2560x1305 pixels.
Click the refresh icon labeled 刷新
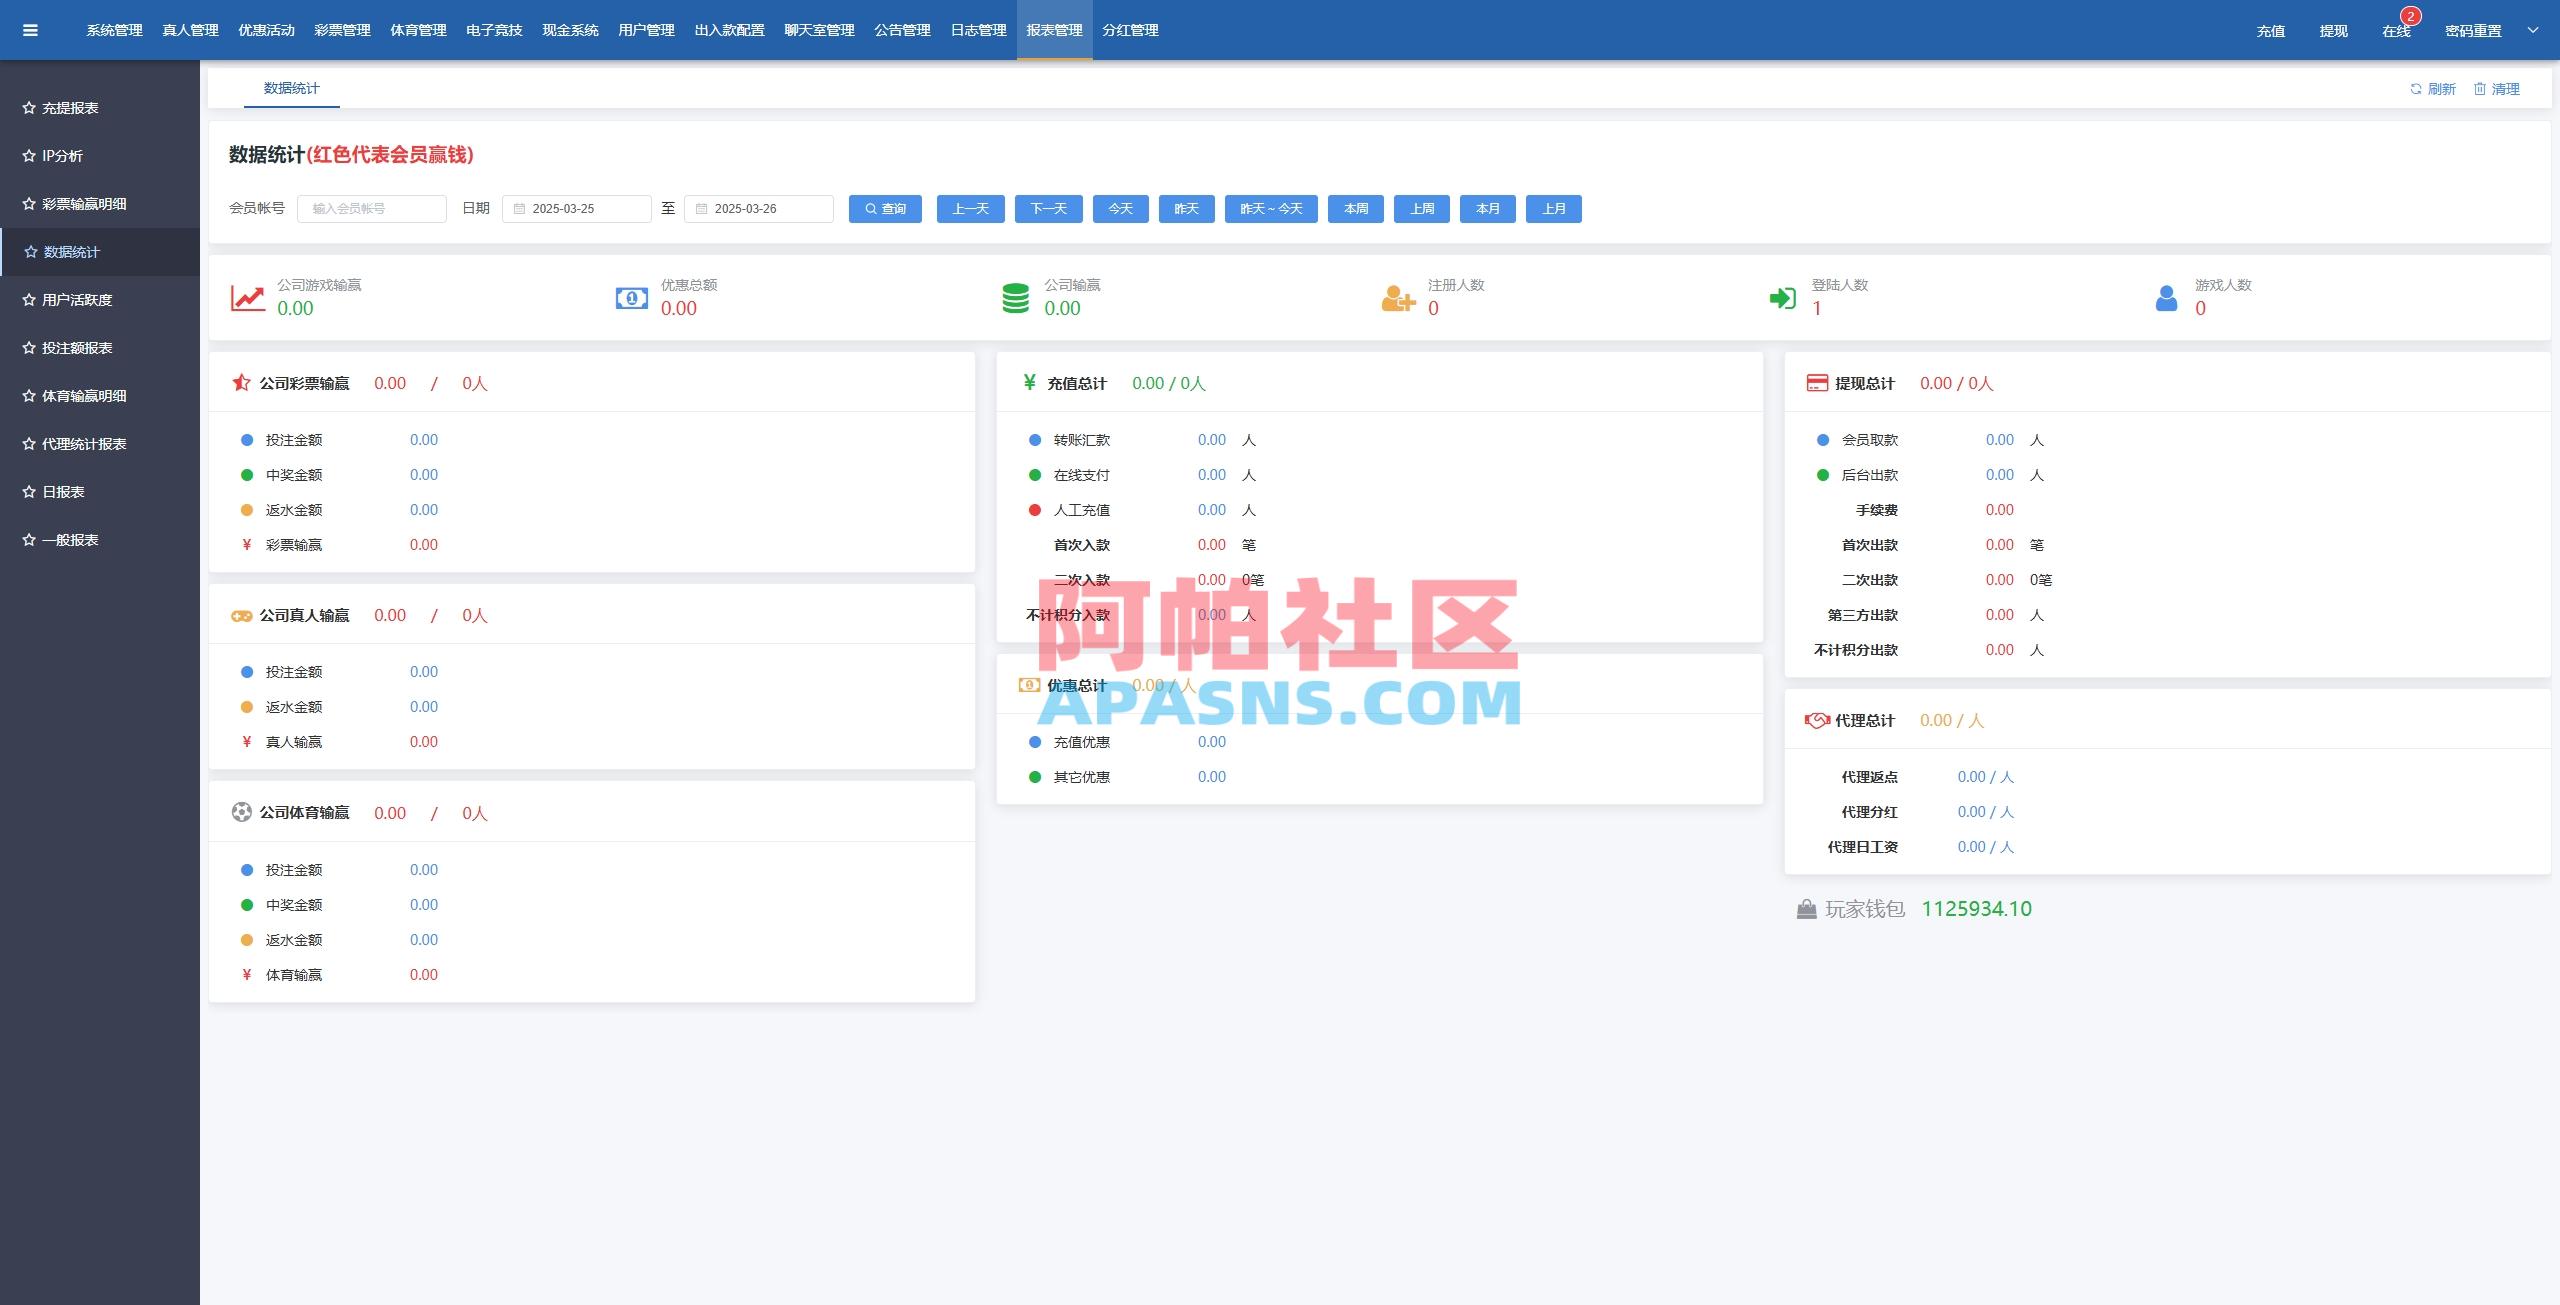(2415, 89)
